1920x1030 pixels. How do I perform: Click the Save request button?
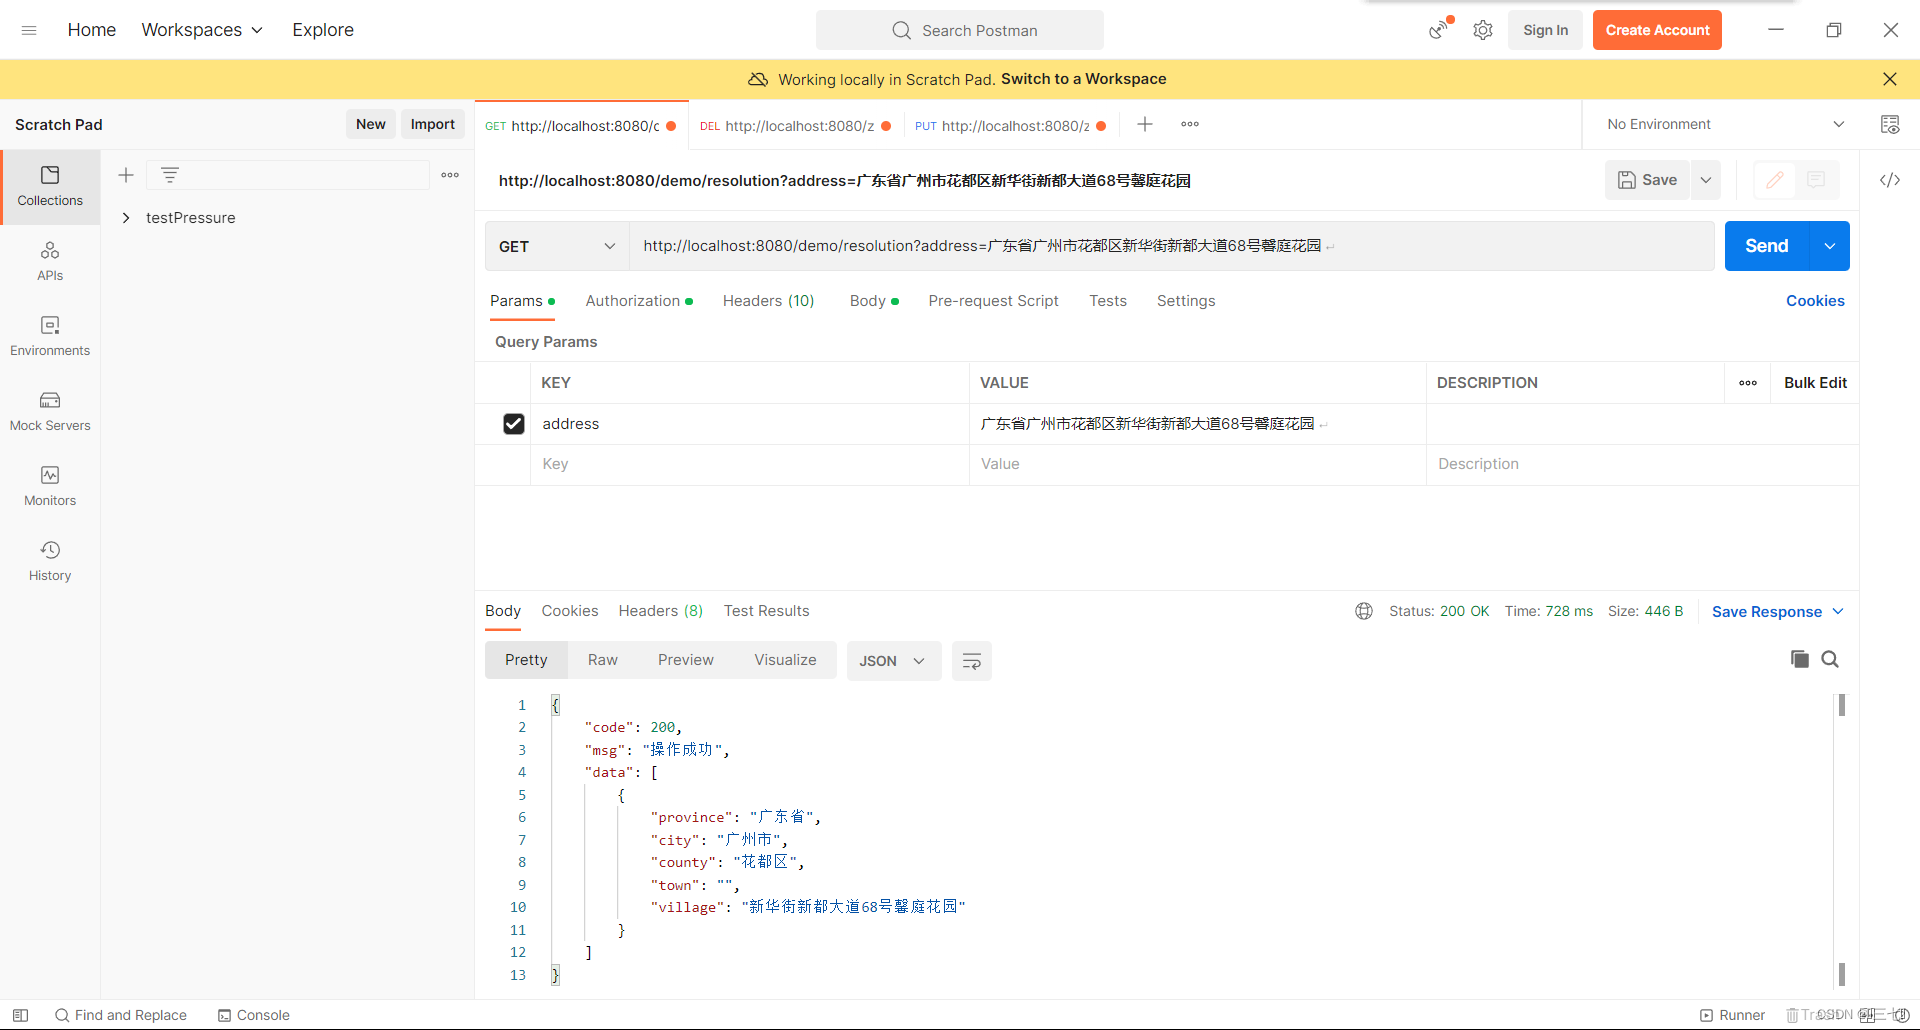point(1647,180)
